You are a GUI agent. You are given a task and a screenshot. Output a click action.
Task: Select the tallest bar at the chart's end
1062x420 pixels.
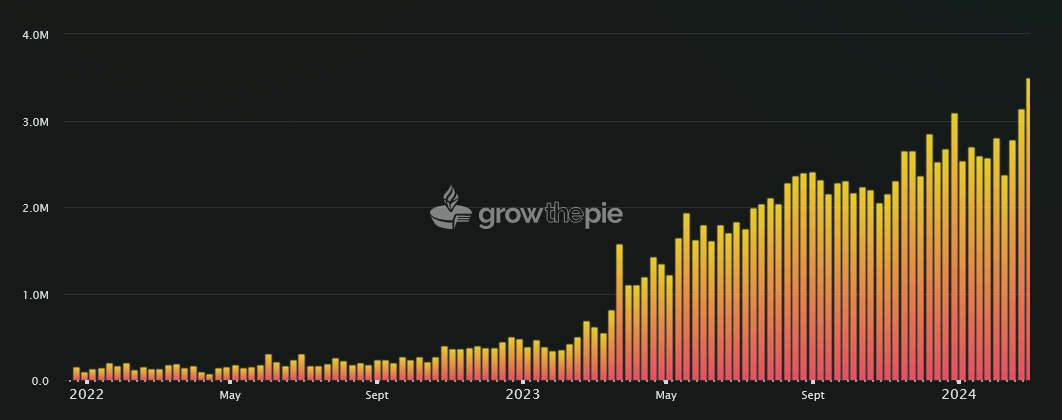(1028, 229)
